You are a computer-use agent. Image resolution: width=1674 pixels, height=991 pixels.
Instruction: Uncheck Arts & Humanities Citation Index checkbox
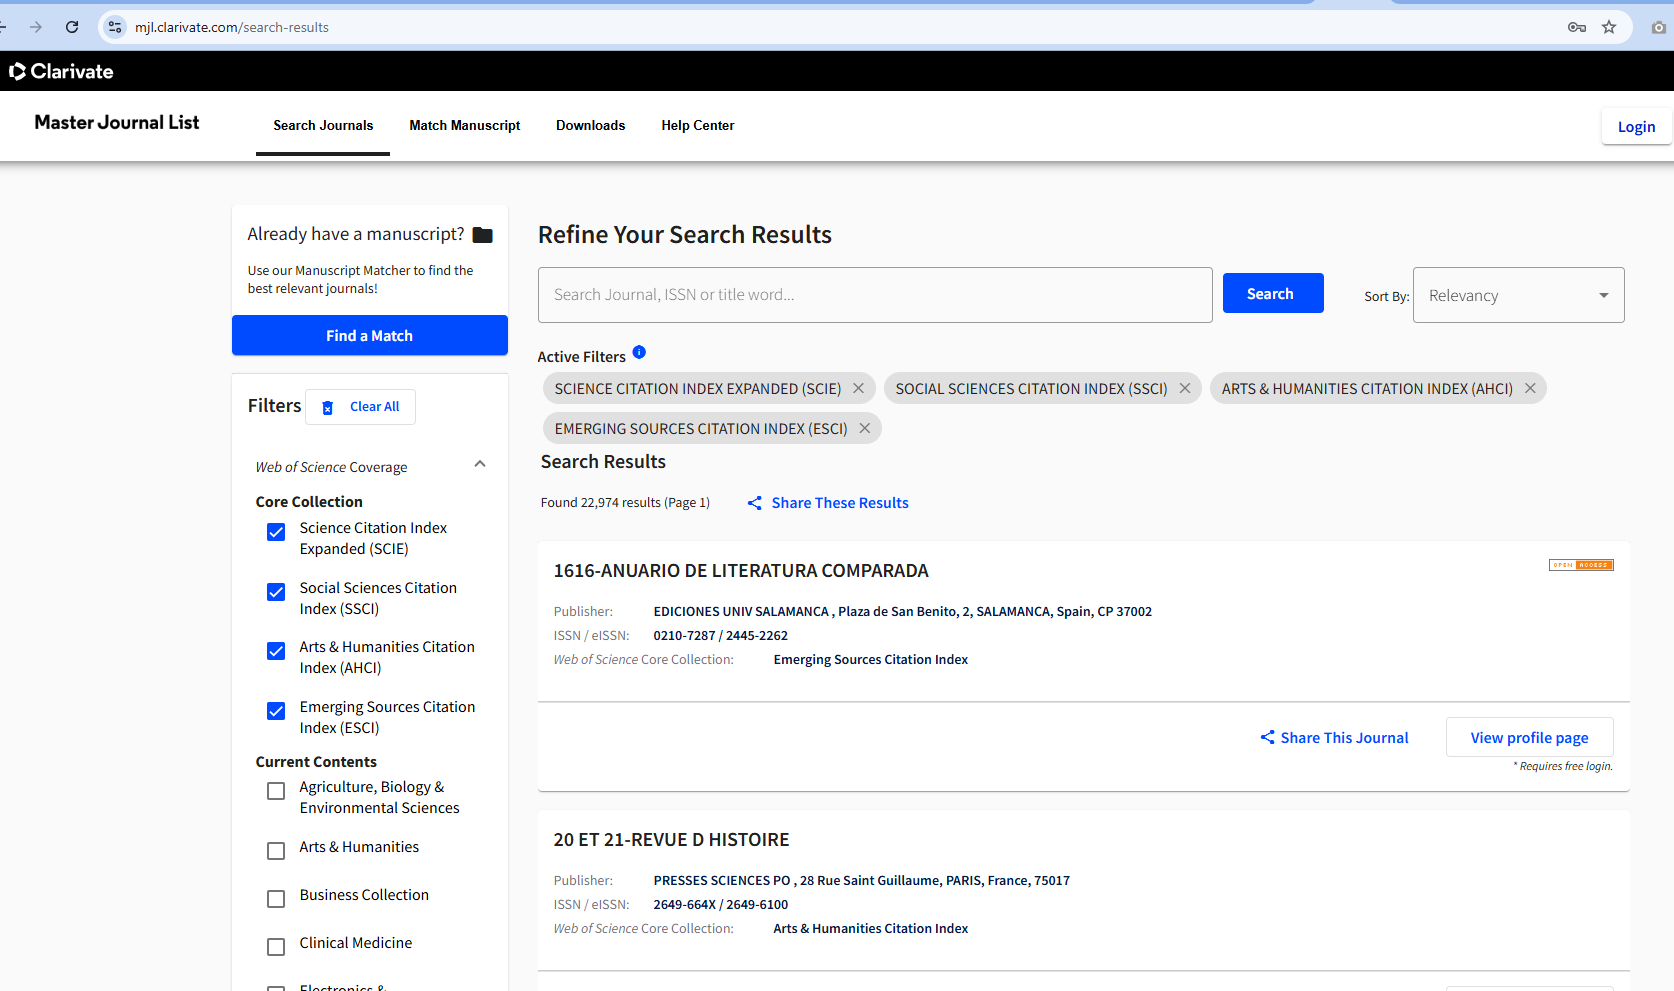[x=276, y=651]
